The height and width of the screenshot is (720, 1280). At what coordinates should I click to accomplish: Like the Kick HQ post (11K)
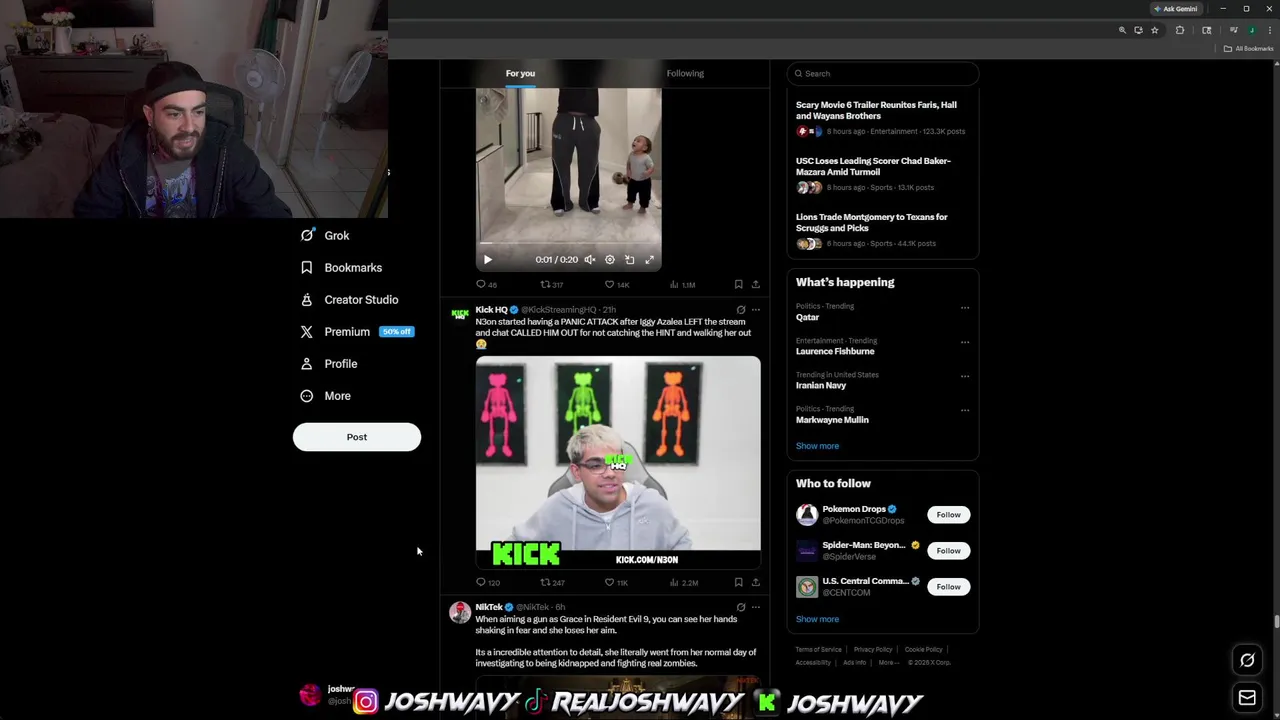tap(616, 583)
